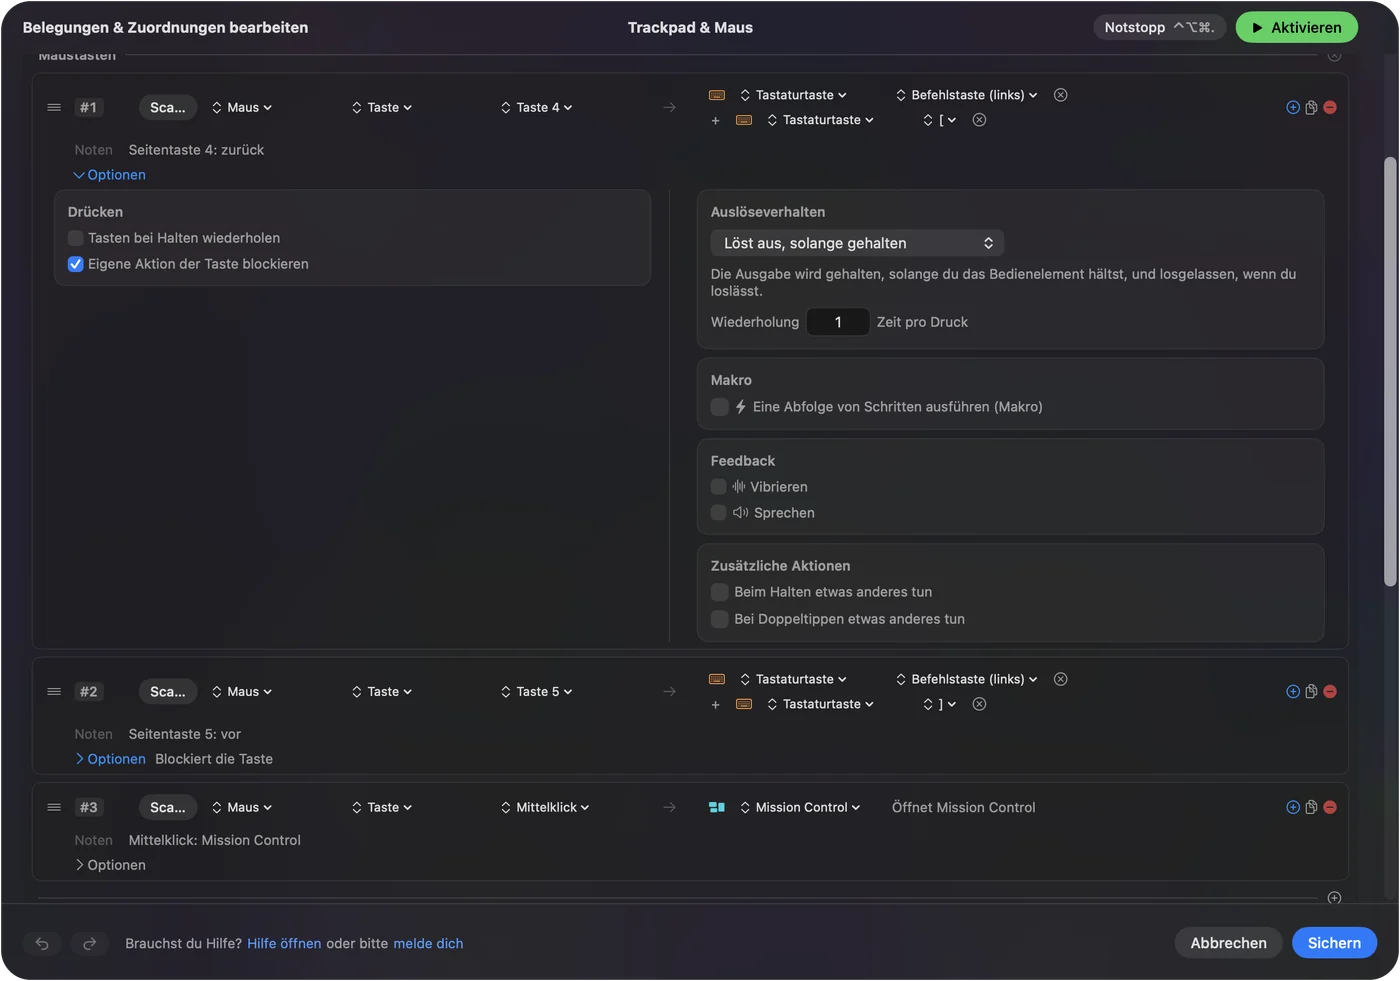Add an action to mapping #3 (blue plus)

click(x=1293, y=807)
